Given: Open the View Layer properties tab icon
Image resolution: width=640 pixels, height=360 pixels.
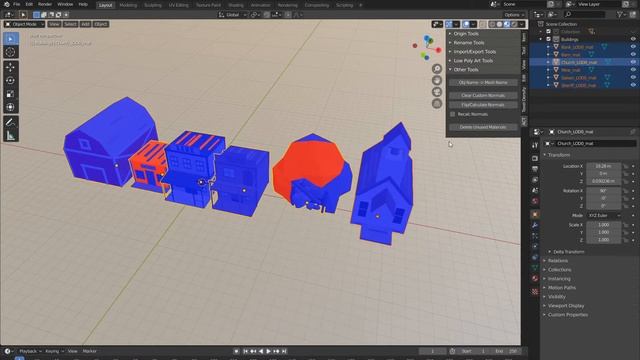Looking at the screenshot, I should pyautogui.click(x=535, y=180).
